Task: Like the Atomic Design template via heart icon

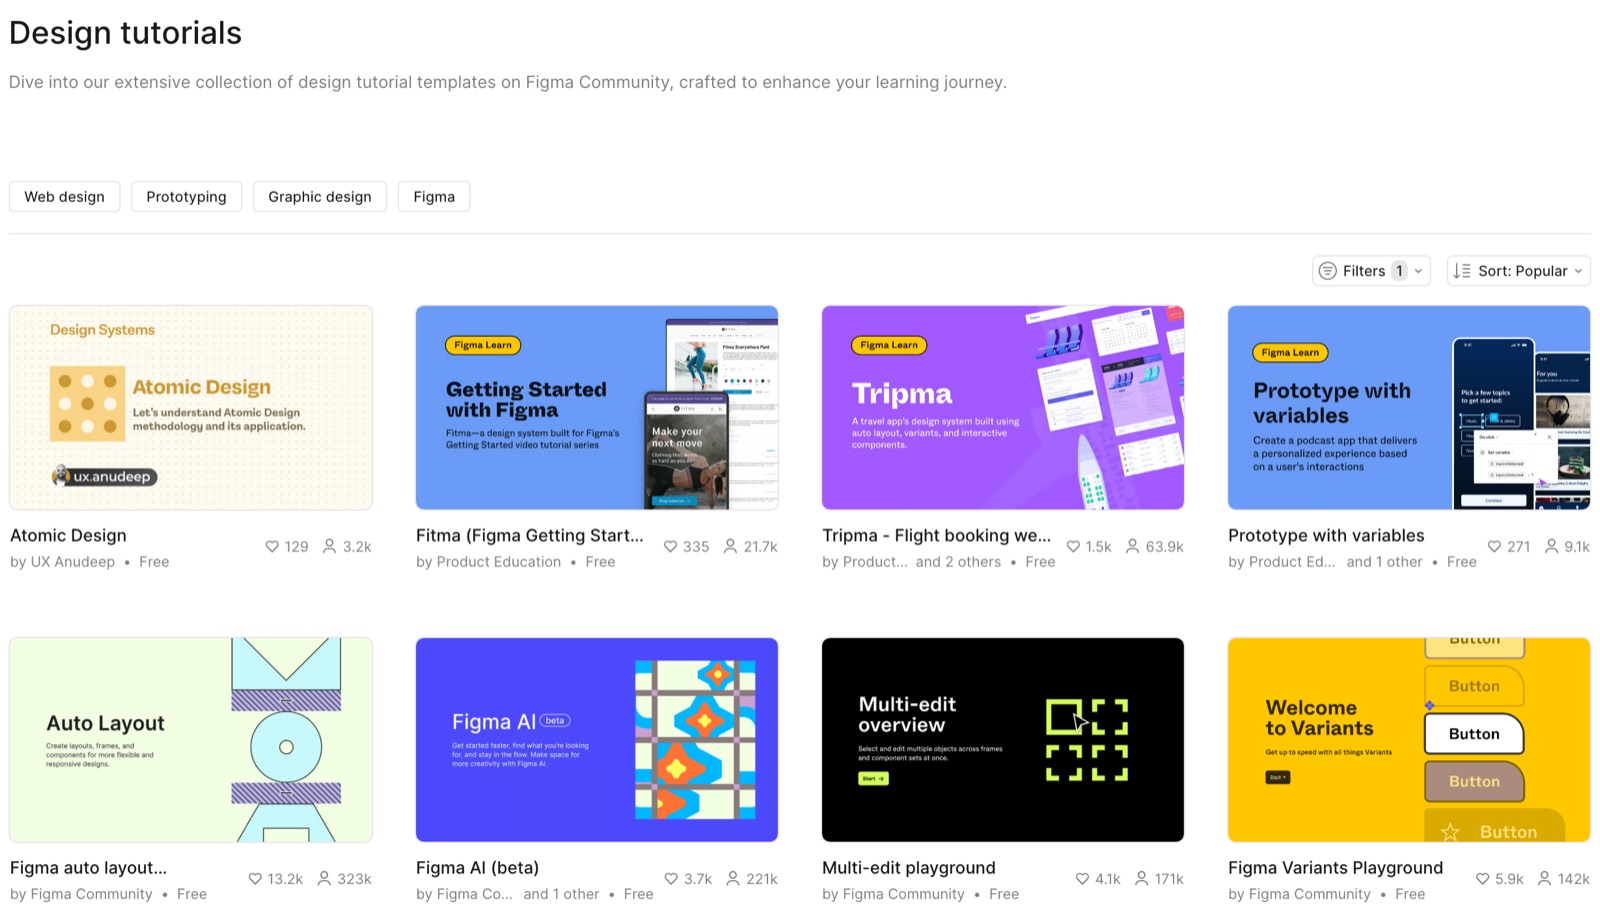Action: click(x=272, y=547)
